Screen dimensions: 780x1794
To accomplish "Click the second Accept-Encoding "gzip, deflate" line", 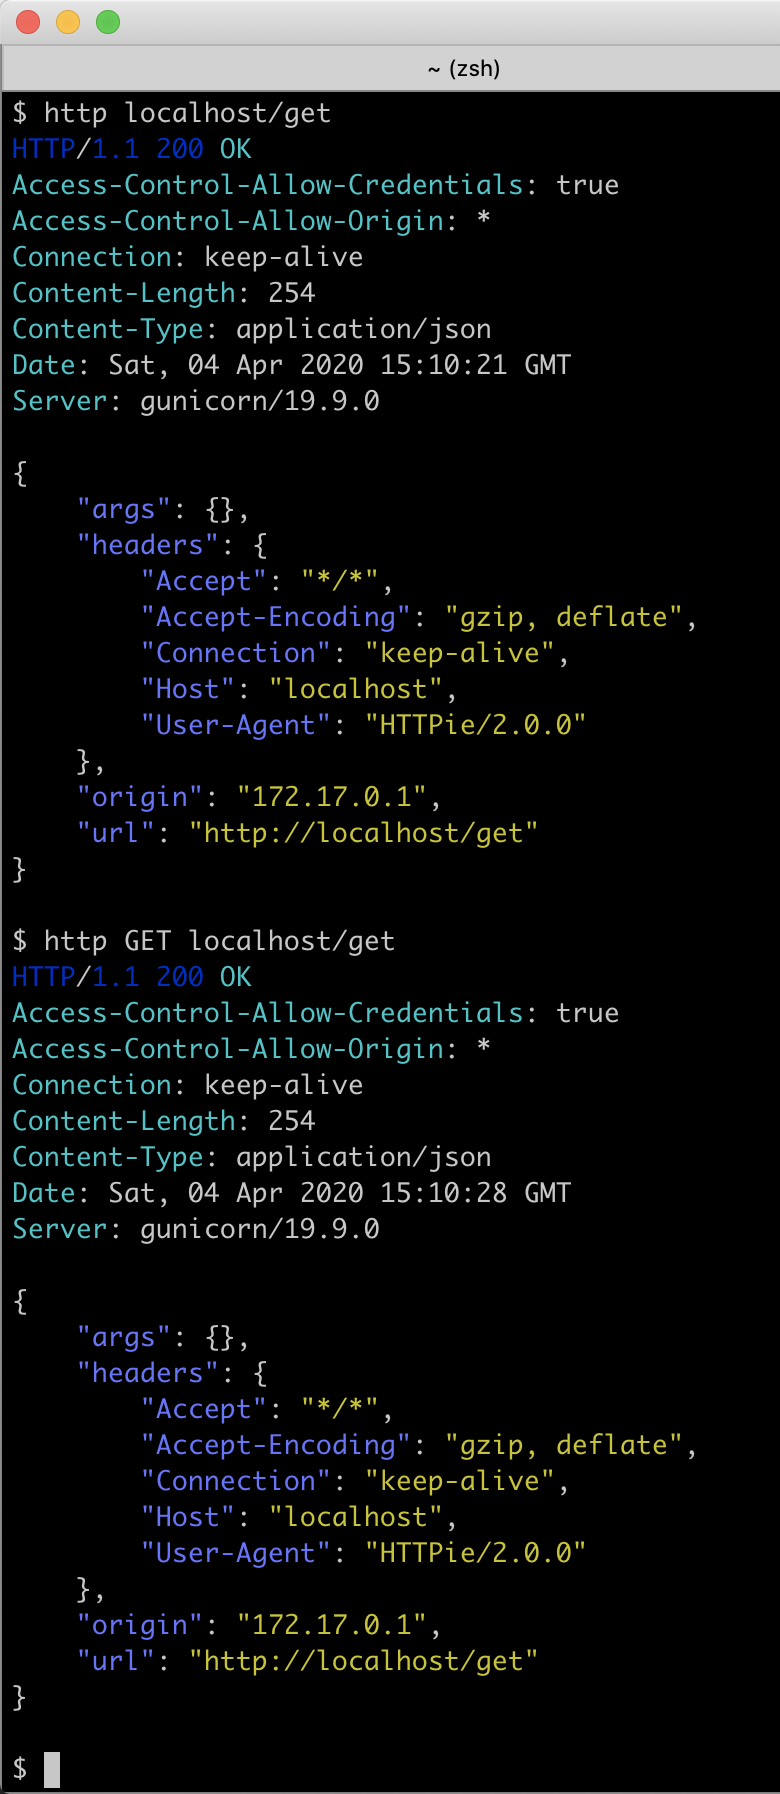I will tap(418, 1445).
